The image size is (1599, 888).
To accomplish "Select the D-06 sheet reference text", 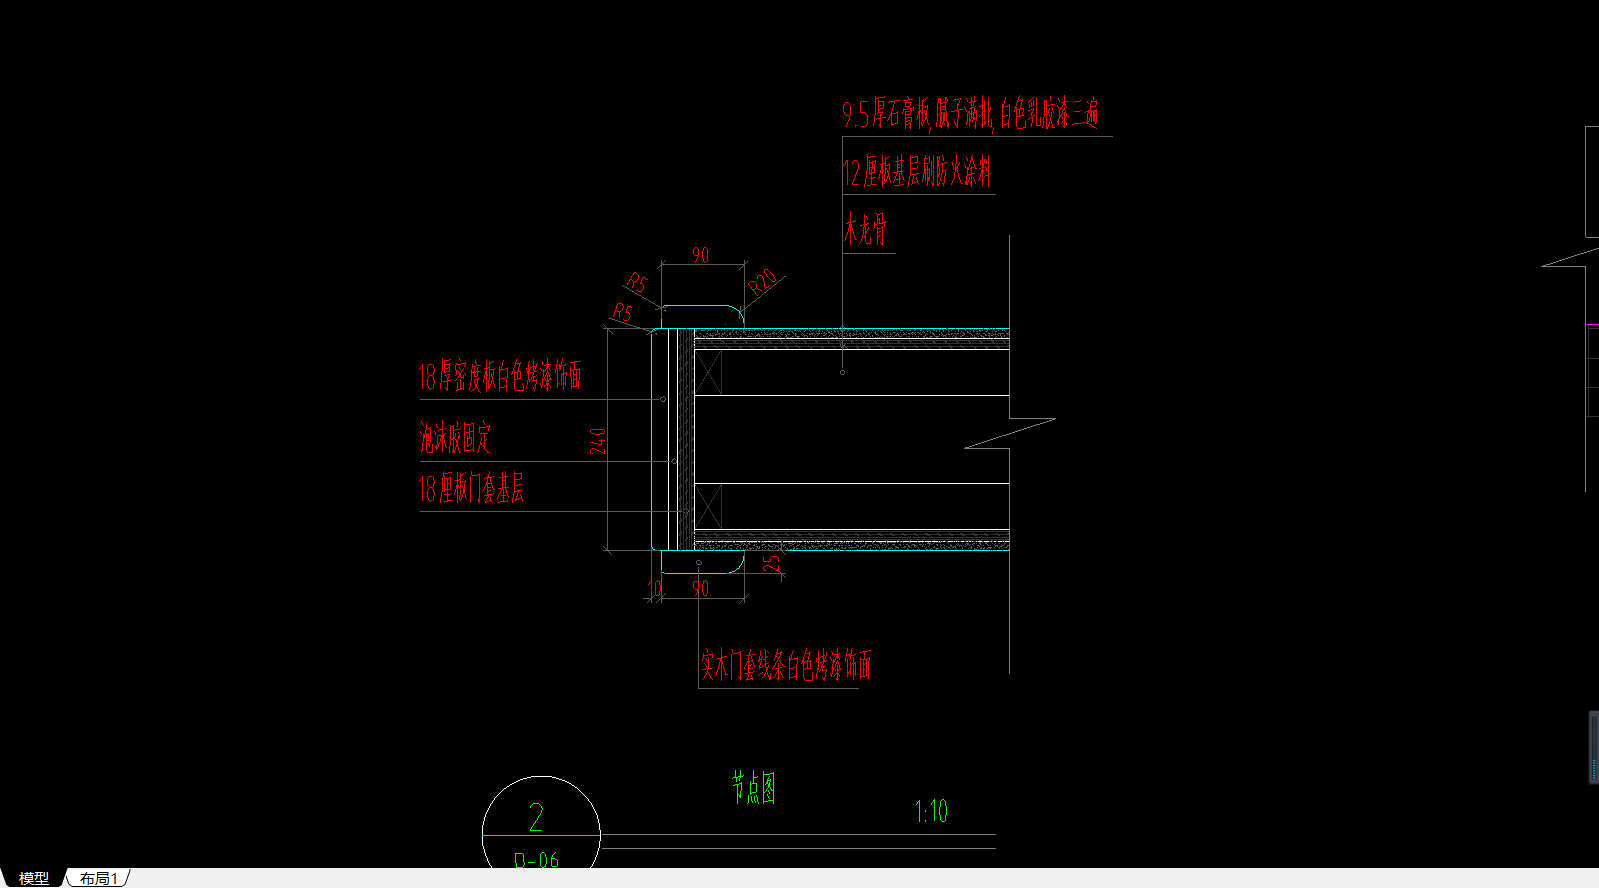I will pyautogui.click(x=536, y=860).
